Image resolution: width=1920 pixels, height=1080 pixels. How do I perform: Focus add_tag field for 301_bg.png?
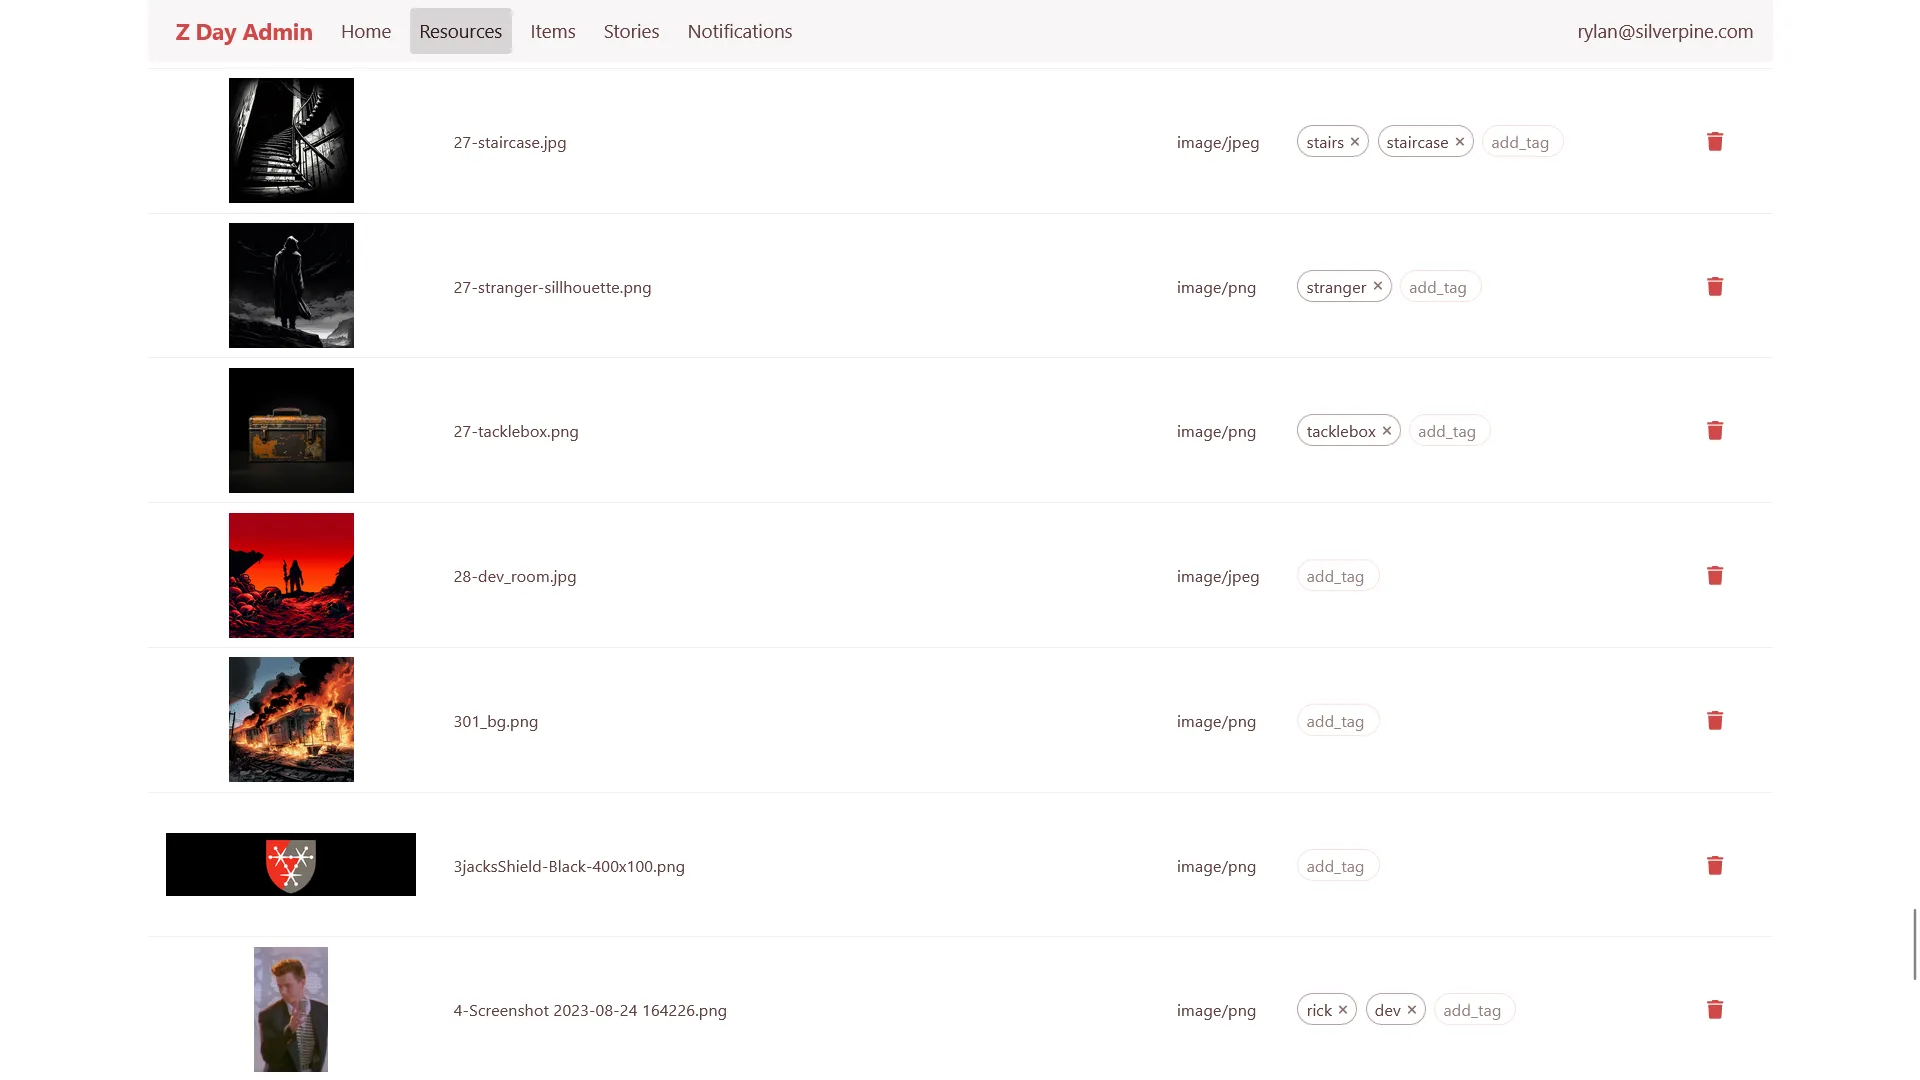1337,721
